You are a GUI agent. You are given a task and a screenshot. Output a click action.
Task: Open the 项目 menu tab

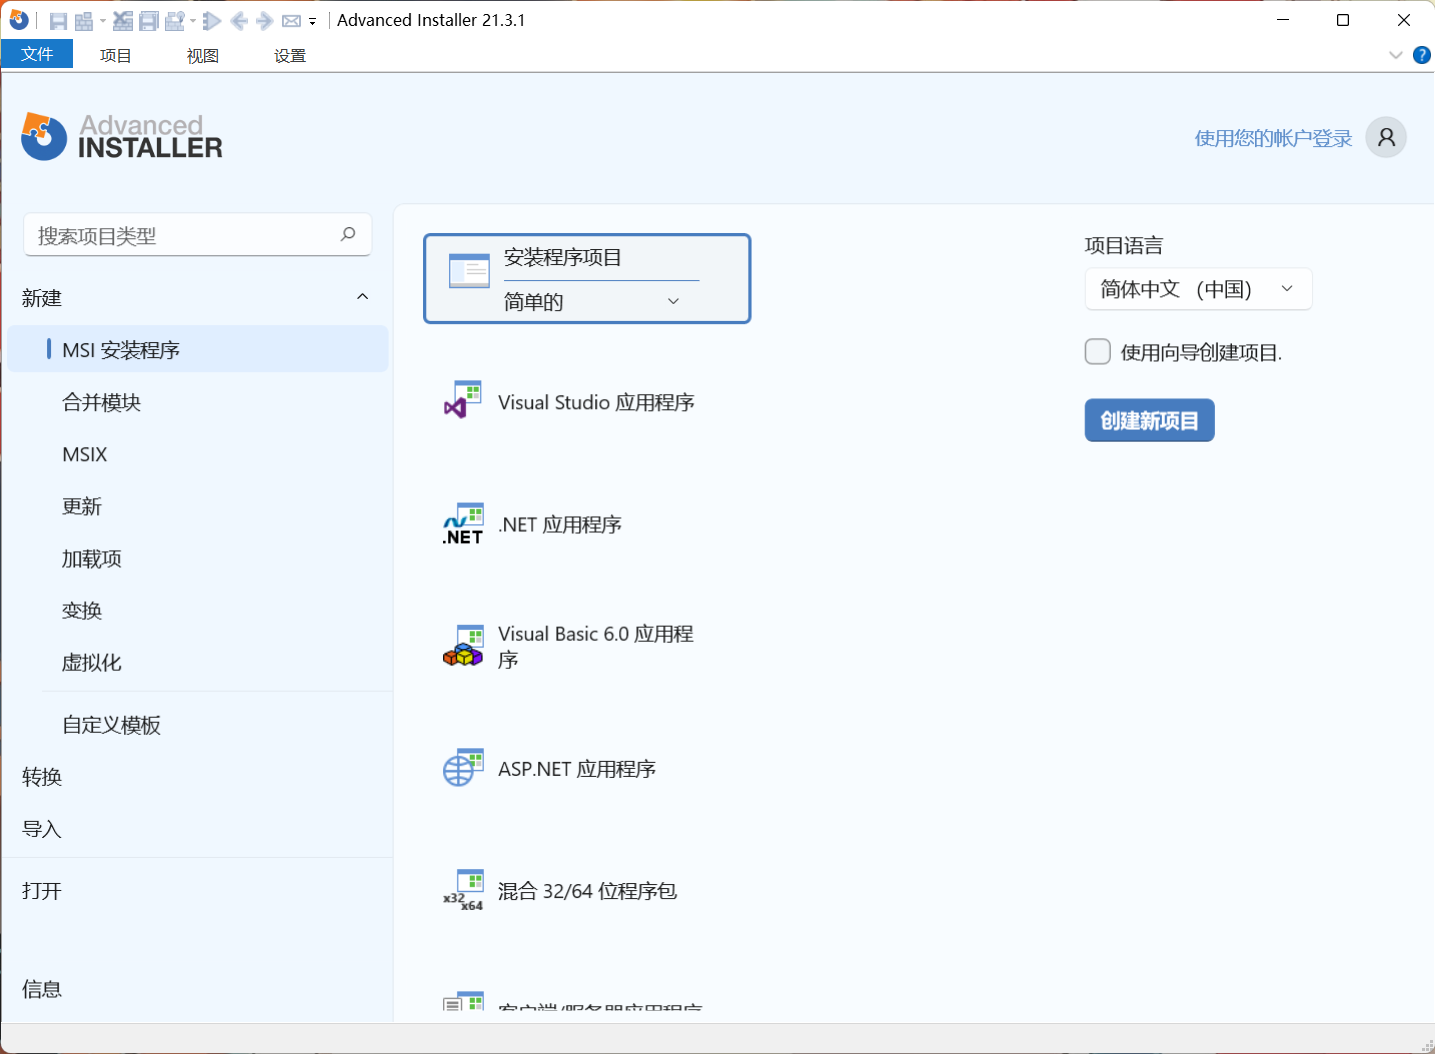click(x=116, y=56)
